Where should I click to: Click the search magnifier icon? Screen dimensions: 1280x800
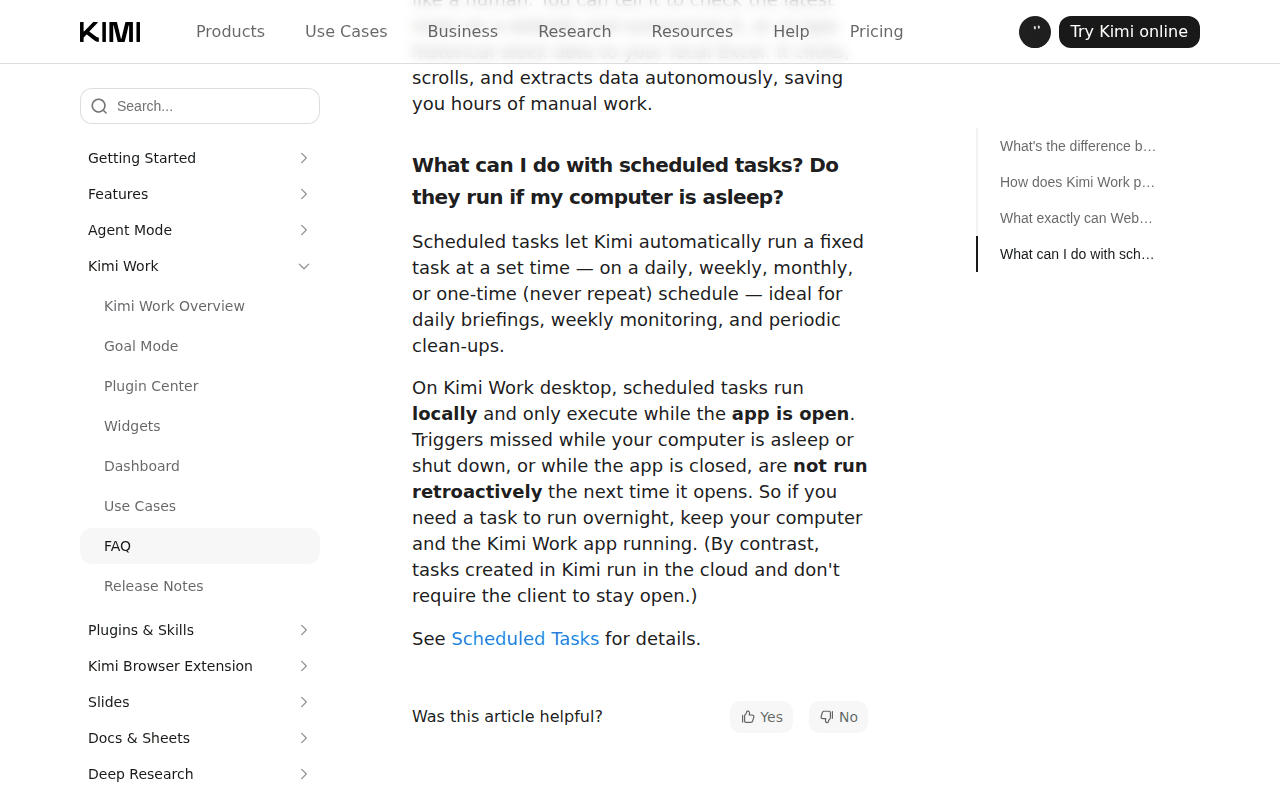99,106
